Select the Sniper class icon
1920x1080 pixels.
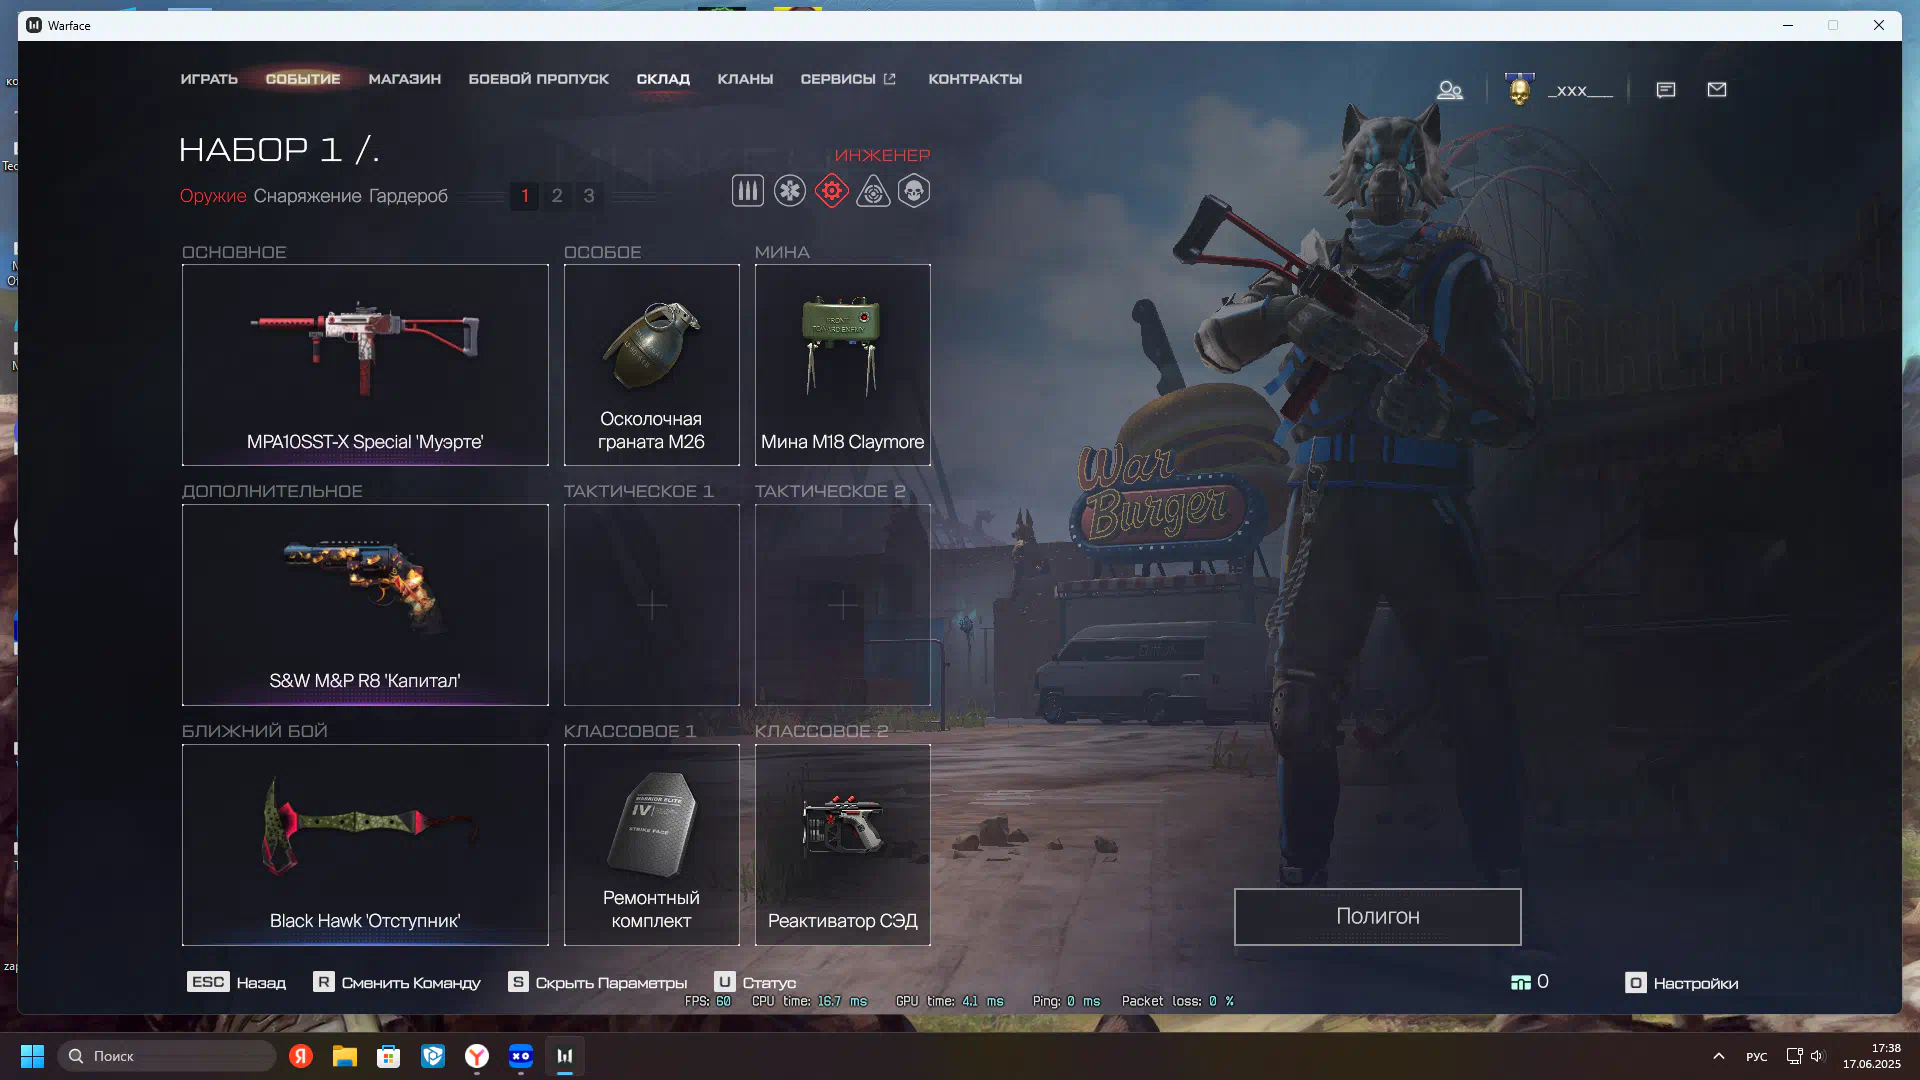click(873, 191)
